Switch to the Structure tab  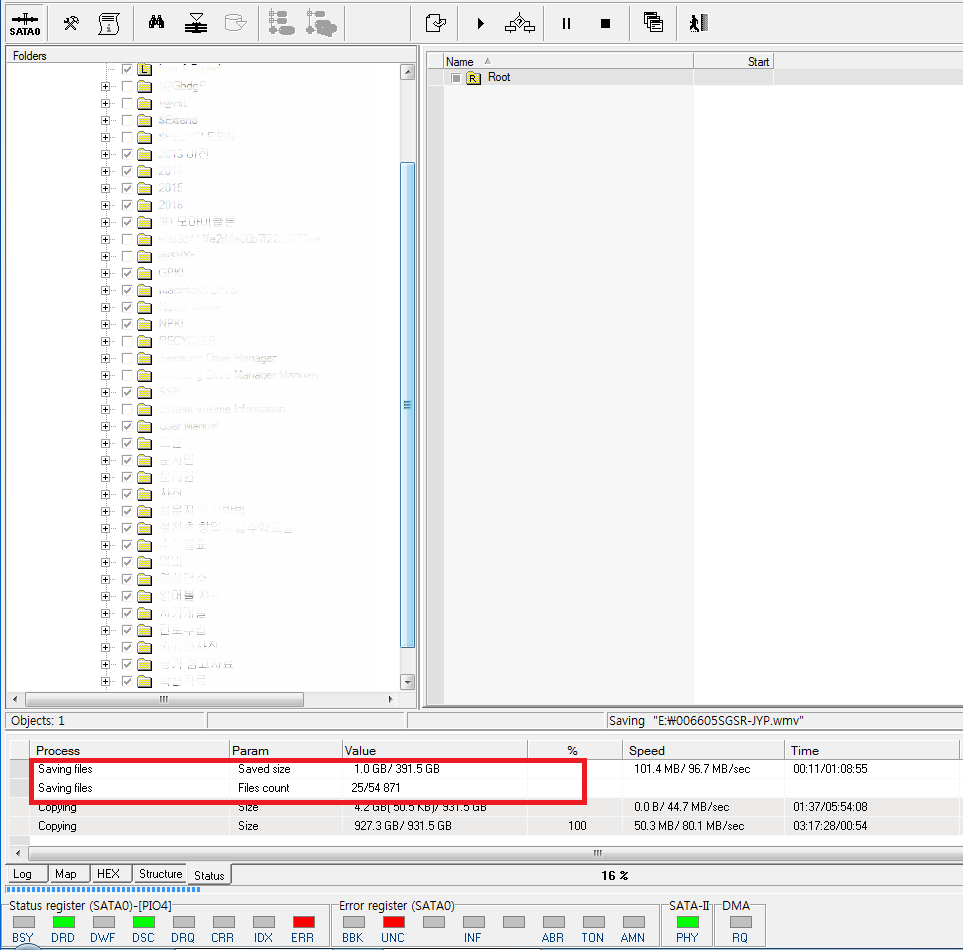(160, 874)
